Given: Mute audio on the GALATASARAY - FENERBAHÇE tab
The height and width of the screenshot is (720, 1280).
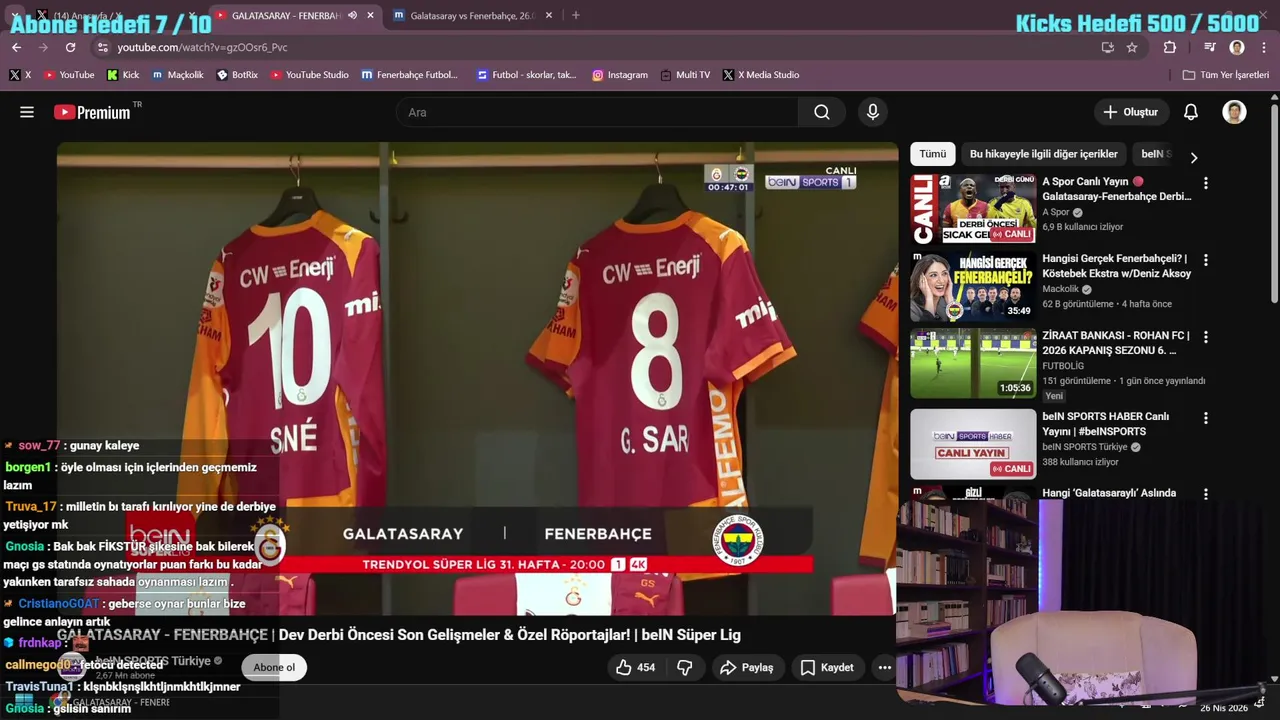Looking at the screenshot, I should point(352,15).
